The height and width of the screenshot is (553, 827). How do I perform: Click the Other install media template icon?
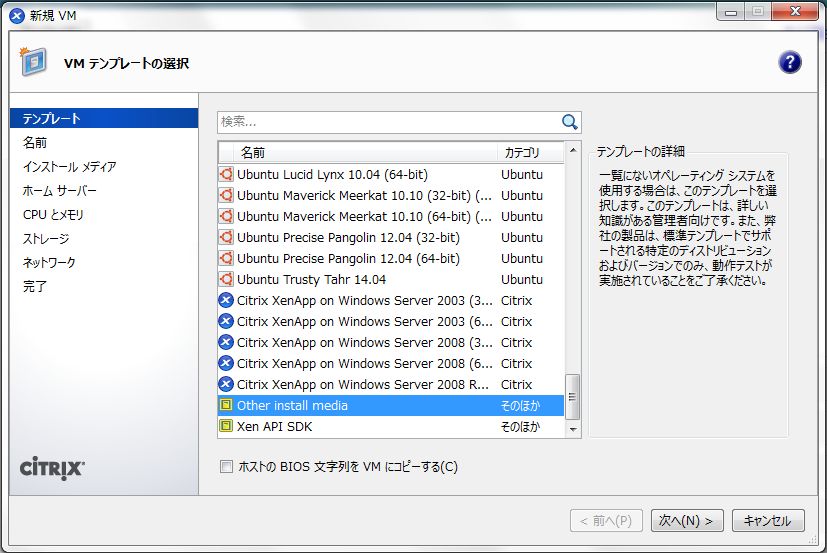coord(226,405)
